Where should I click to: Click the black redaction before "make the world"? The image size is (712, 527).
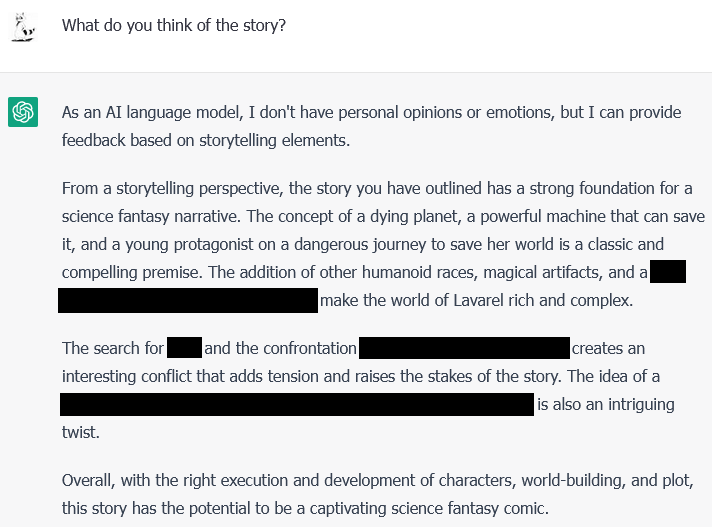click(188, 300)
